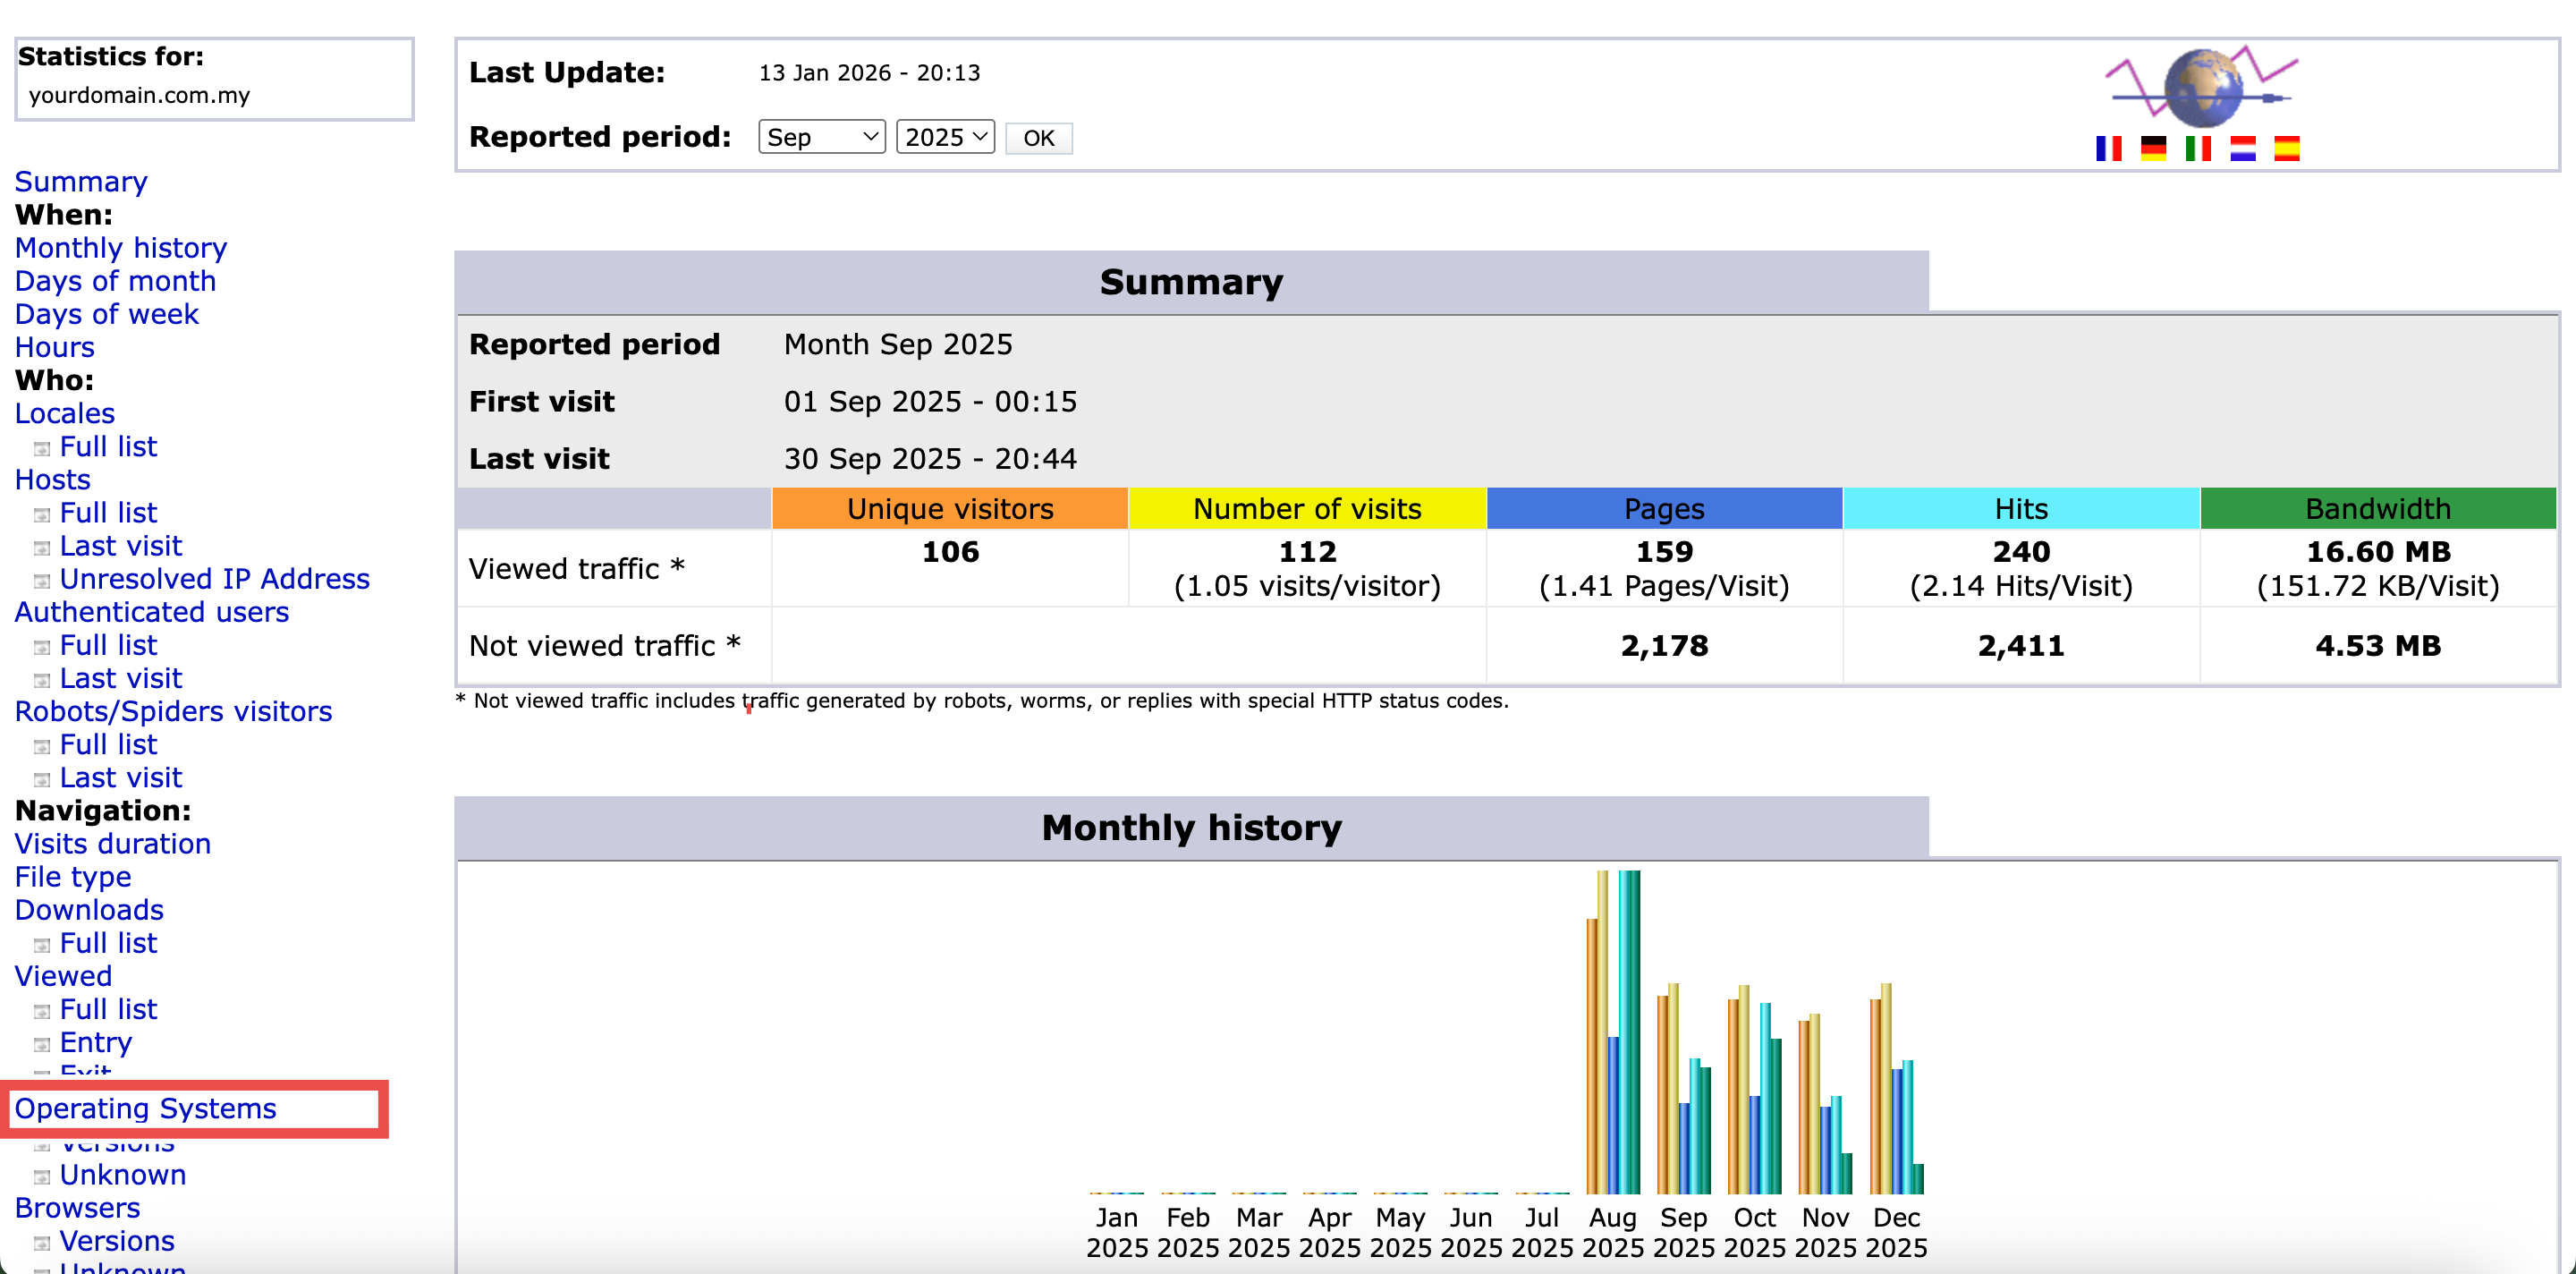2576x1274 pixels.
Task: Switch AWStats language to French
Action: (2109, 149)
